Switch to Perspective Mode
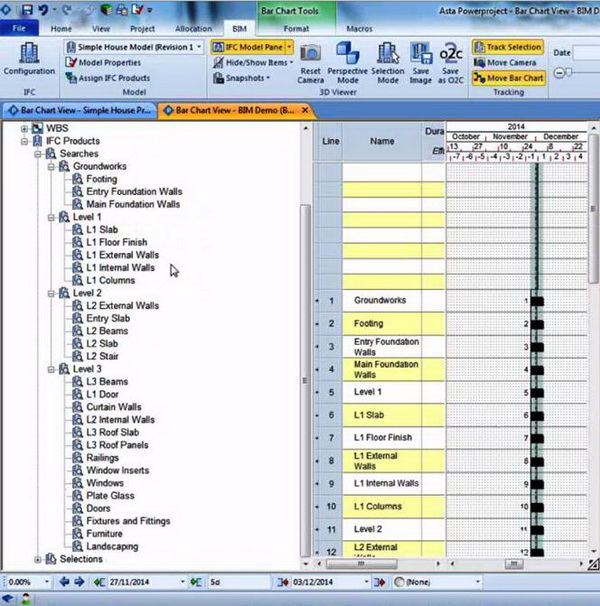This screenshot has height=606, width=600. (x=348, y=63)
